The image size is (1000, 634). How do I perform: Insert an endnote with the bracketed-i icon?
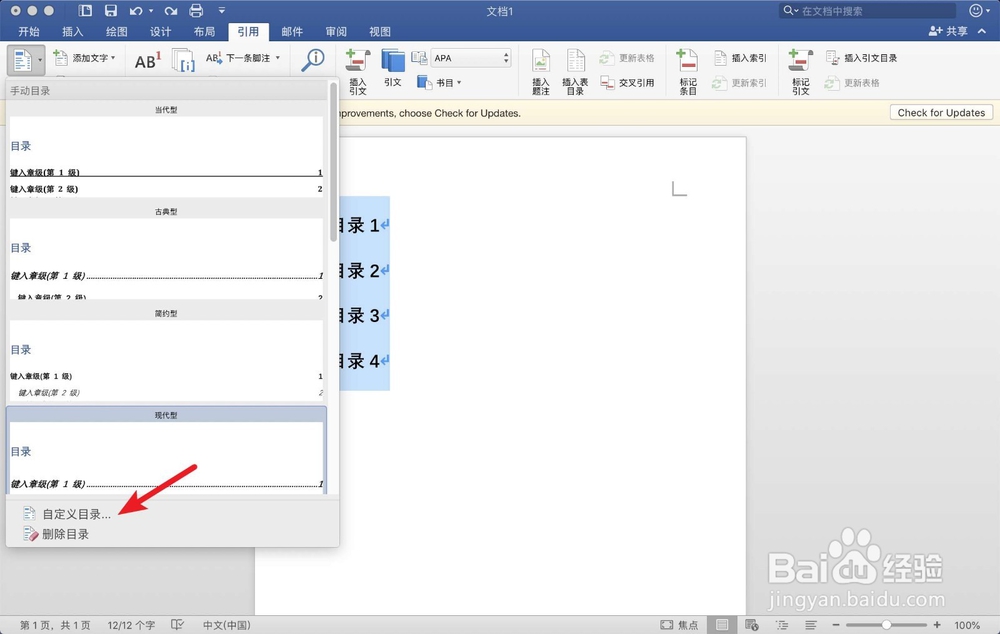coord(183,61)
